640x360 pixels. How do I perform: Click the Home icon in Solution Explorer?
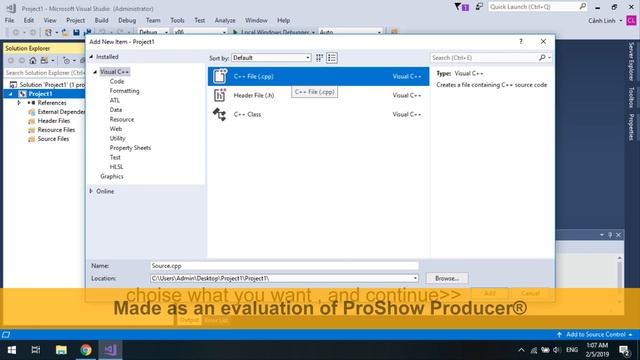(33, 60)
